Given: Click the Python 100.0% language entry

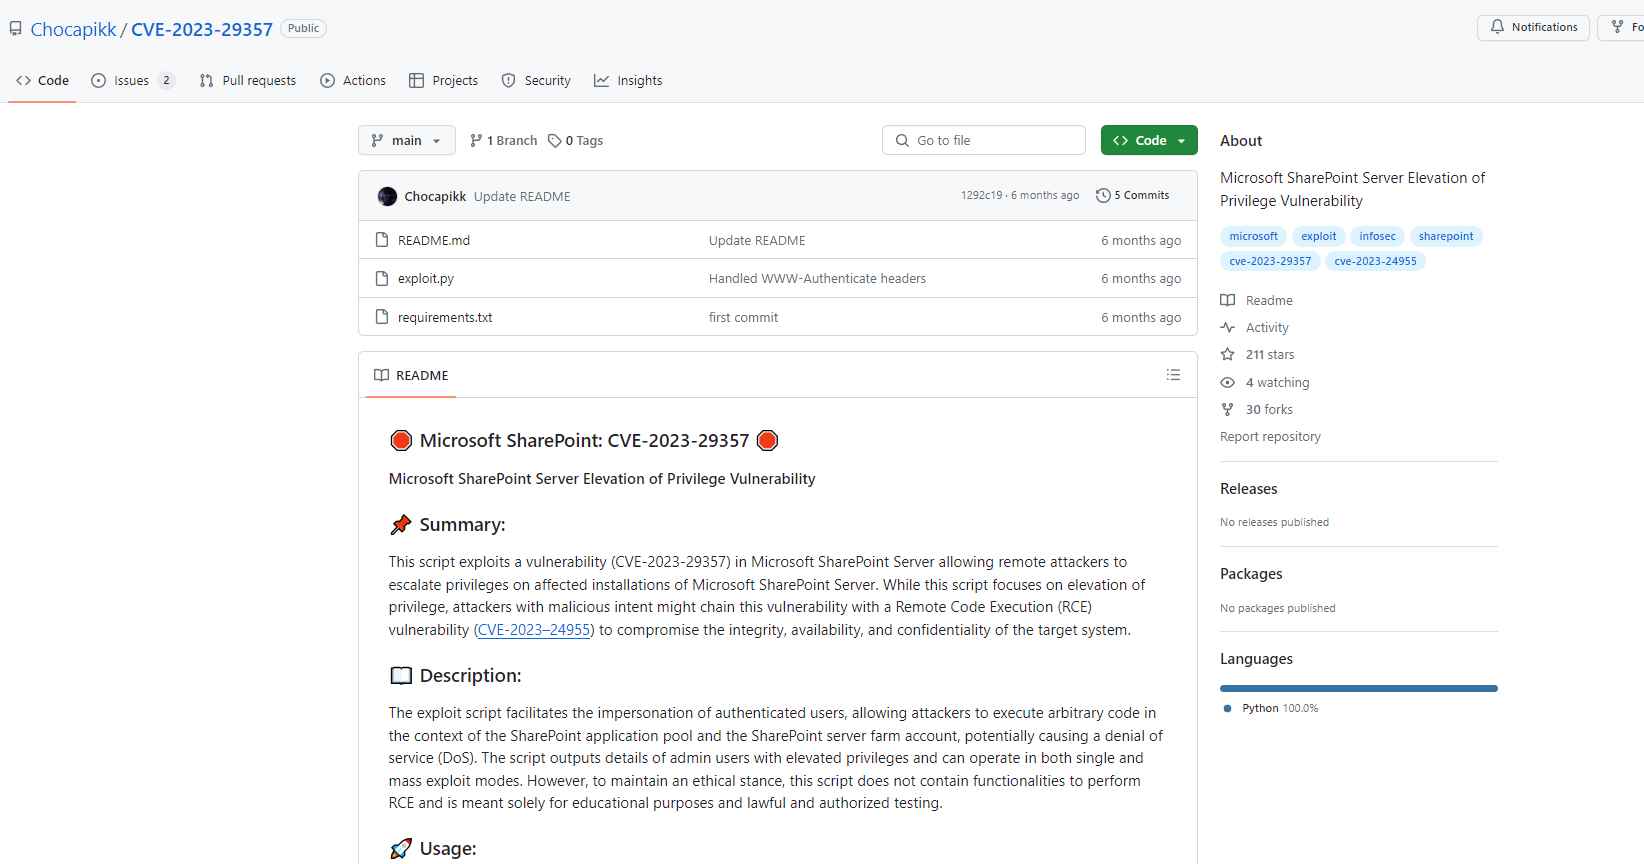Looking at the screenshot, I should click(1270, 708).
